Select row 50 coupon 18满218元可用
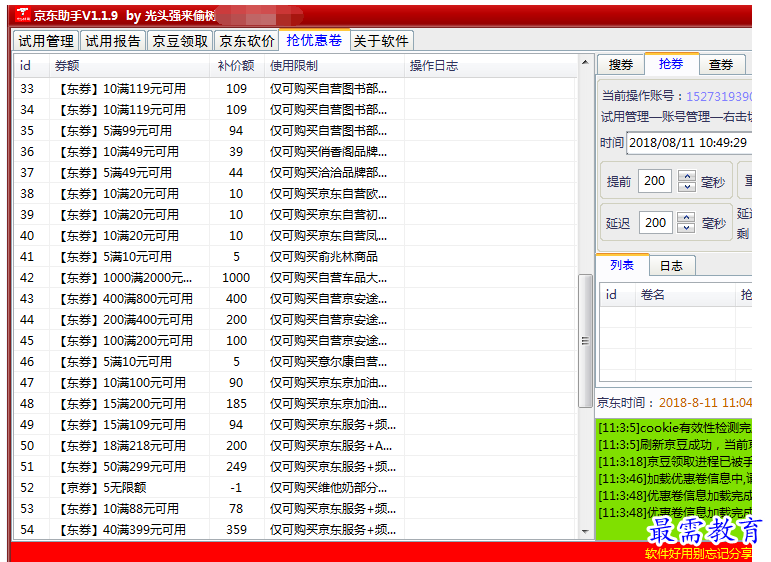Viewport: 771px width, 562px height. coord(295,446)
